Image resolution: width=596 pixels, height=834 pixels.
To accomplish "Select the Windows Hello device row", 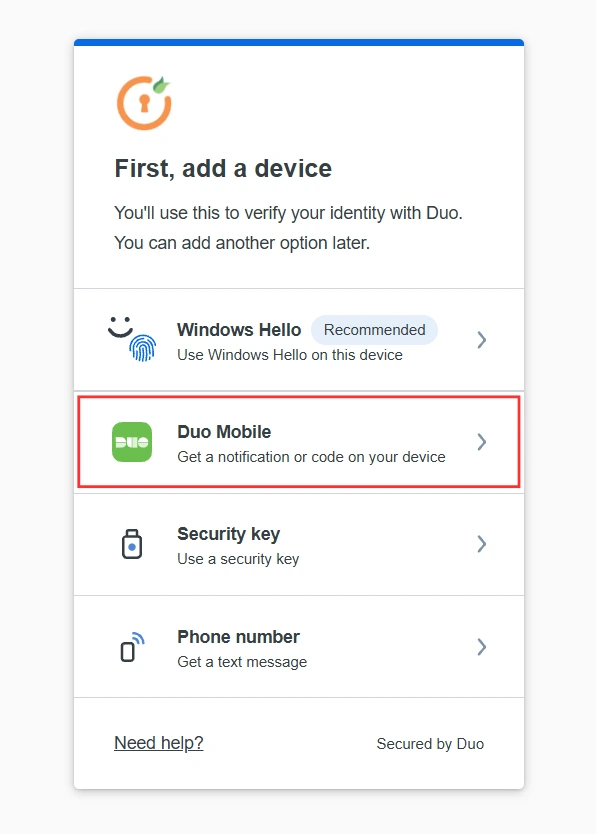I will click(x=298, y=339).
